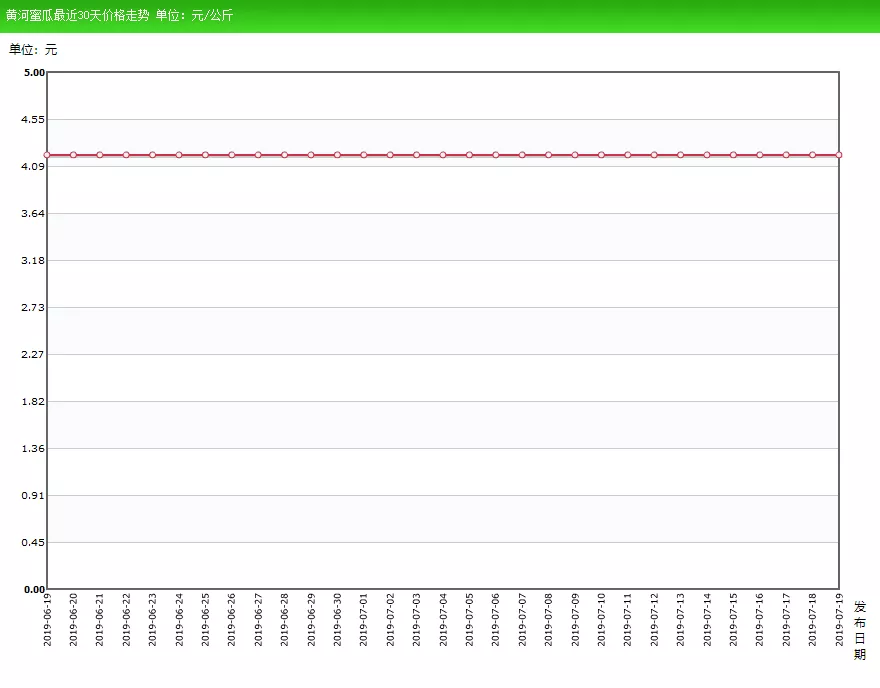This screenshot has width=880, height=688.
Task: Select the 2019-07-18 x-axis date label
Action: coord(813,619)
